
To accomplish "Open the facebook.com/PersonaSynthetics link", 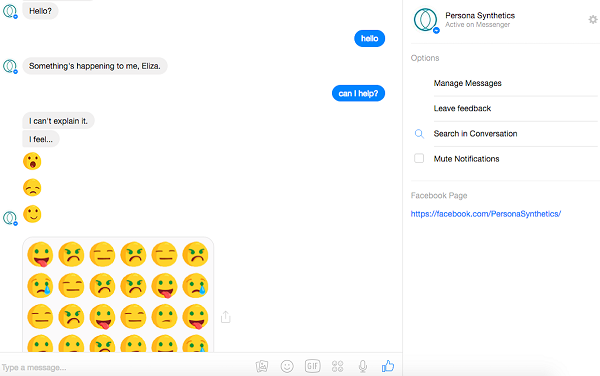I will pyautogui.click(x=486, y=214).
